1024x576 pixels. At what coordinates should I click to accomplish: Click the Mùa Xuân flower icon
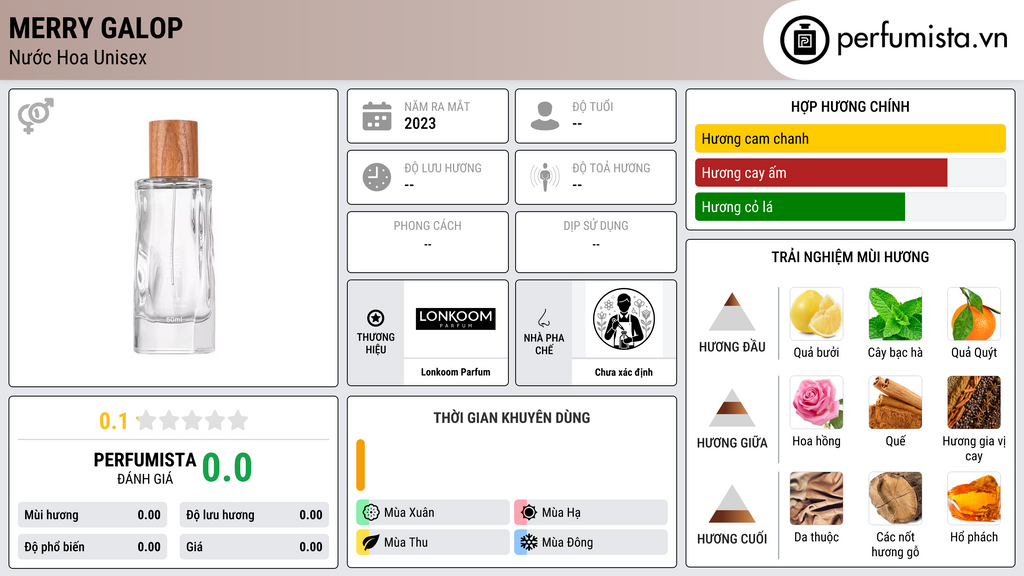(x=371, y=512)
